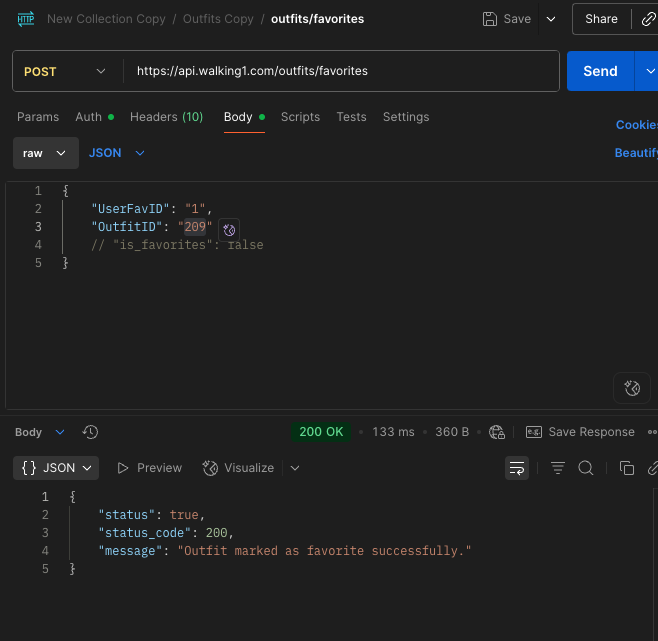Open the response JSON format dropdown

(56, 468)
